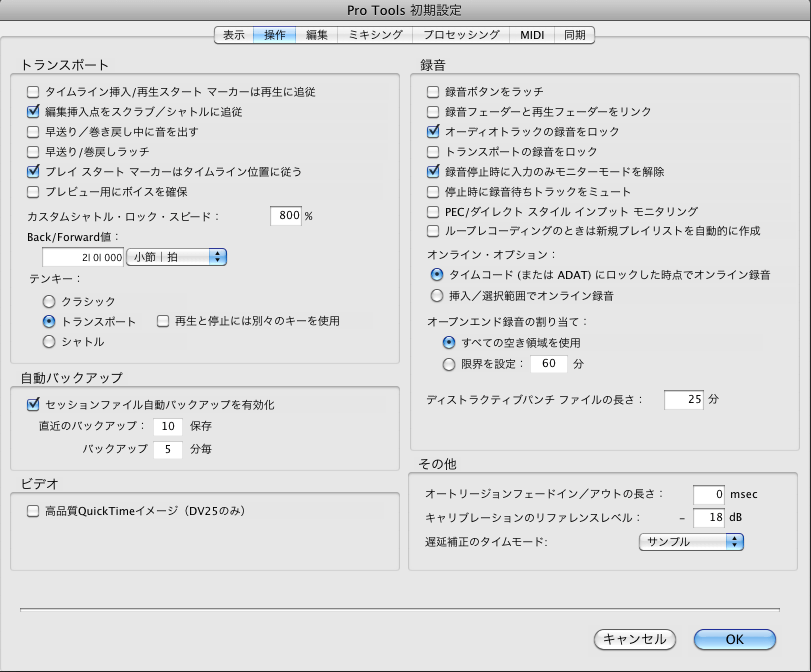Check 早送り/巻戻しラッチ option
811x672 pixels.
pos(33,152)
